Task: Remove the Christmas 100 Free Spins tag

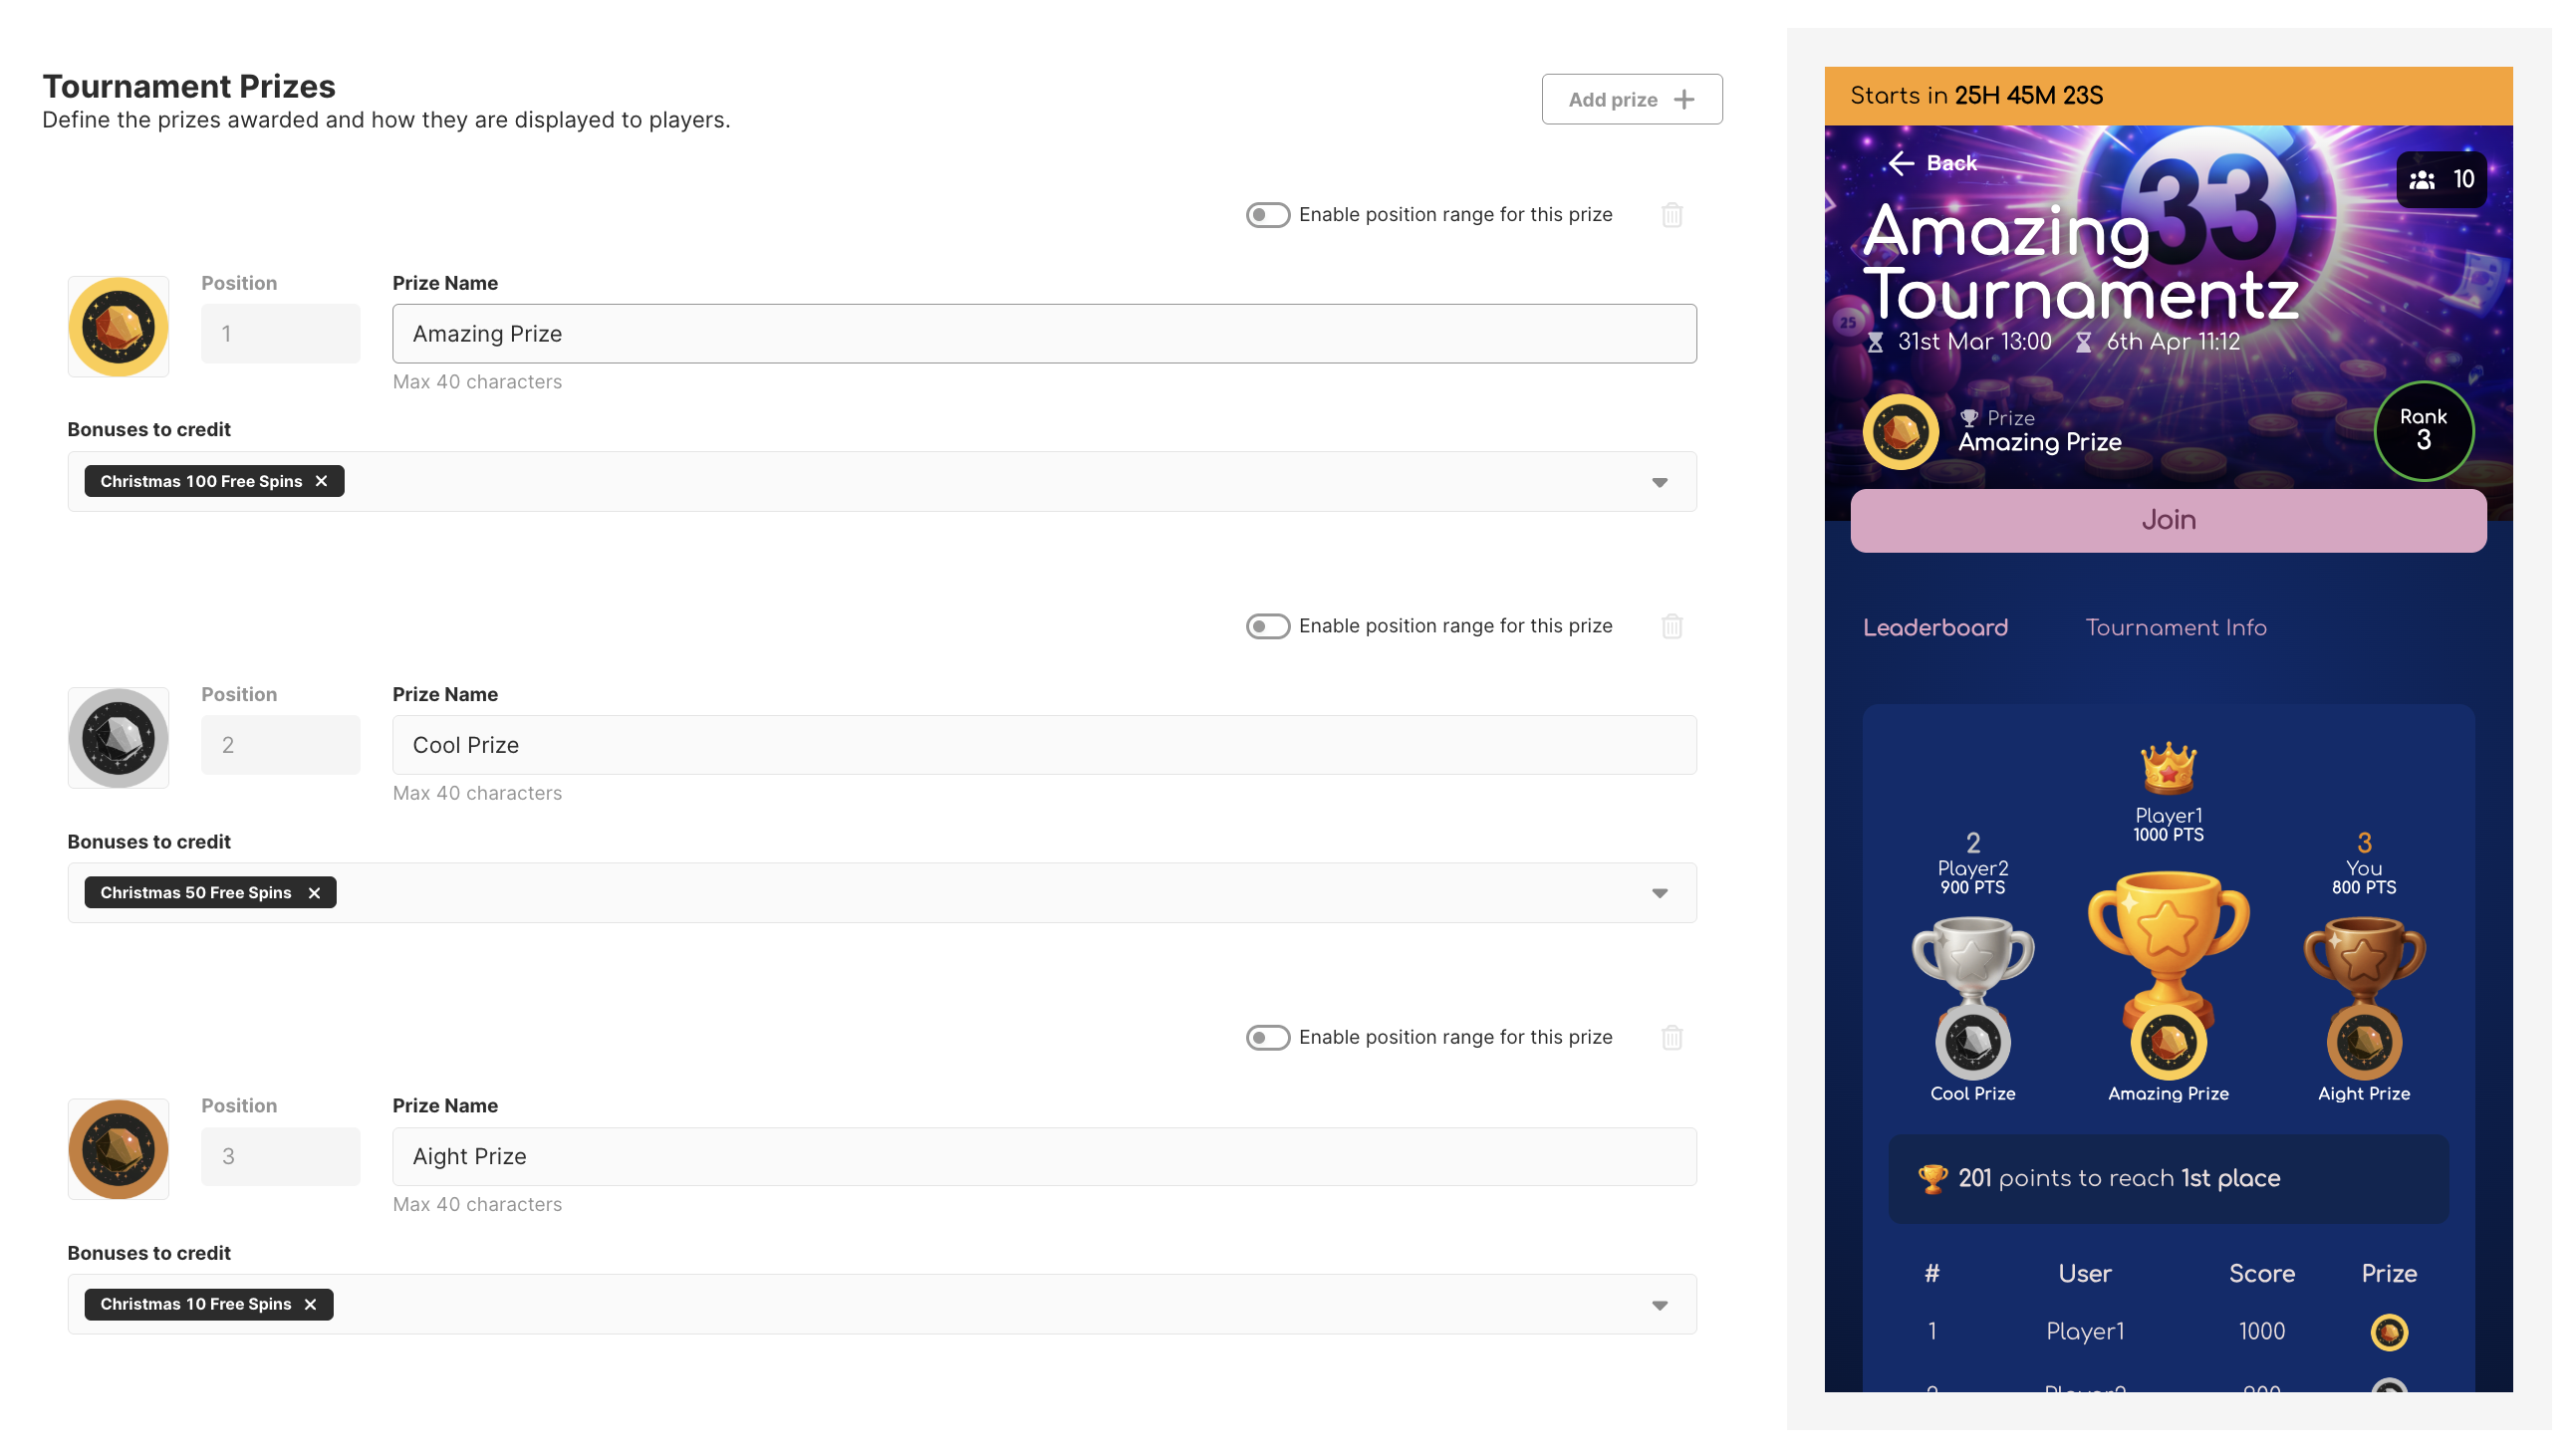Action: click(x=321, y=481)
